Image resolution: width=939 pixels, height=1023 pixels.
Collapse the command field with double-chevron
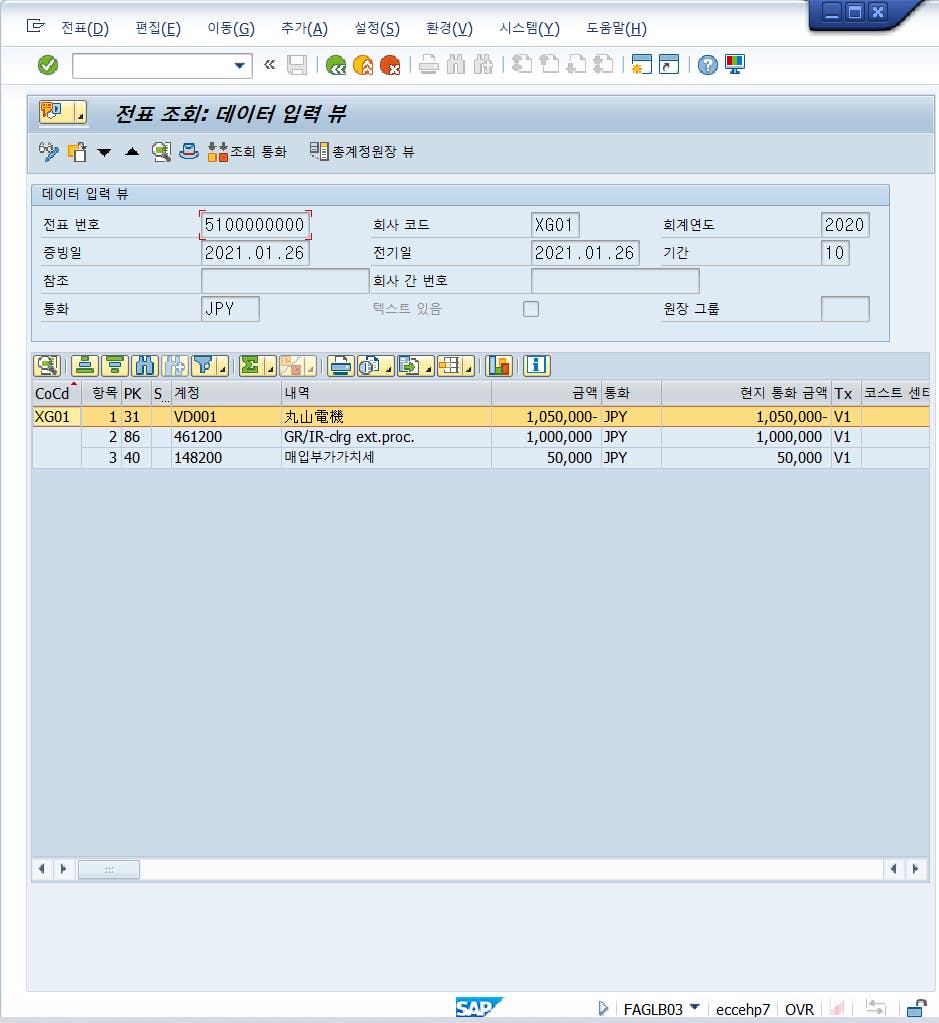coord(269,65)
